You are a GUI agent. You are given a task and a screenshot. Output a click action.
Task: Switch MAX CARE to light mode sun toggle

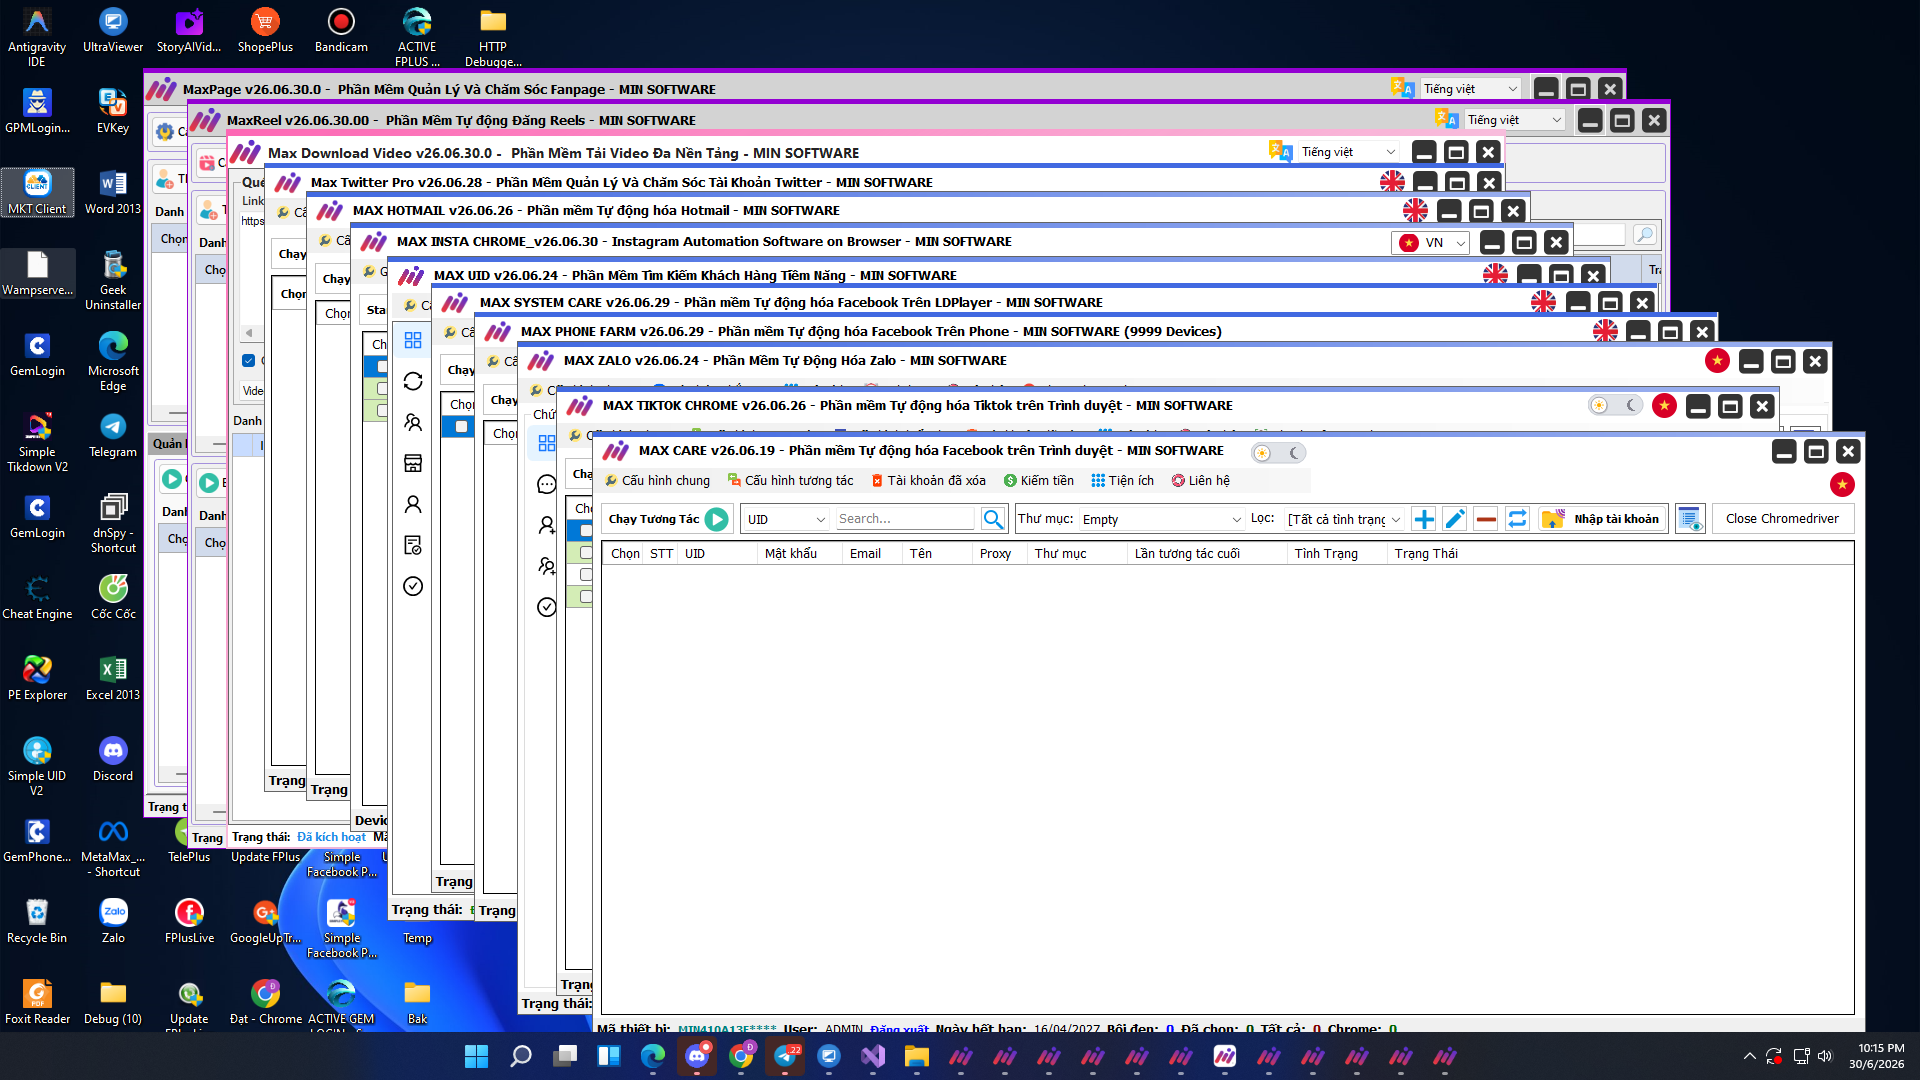coord(1263,453)
